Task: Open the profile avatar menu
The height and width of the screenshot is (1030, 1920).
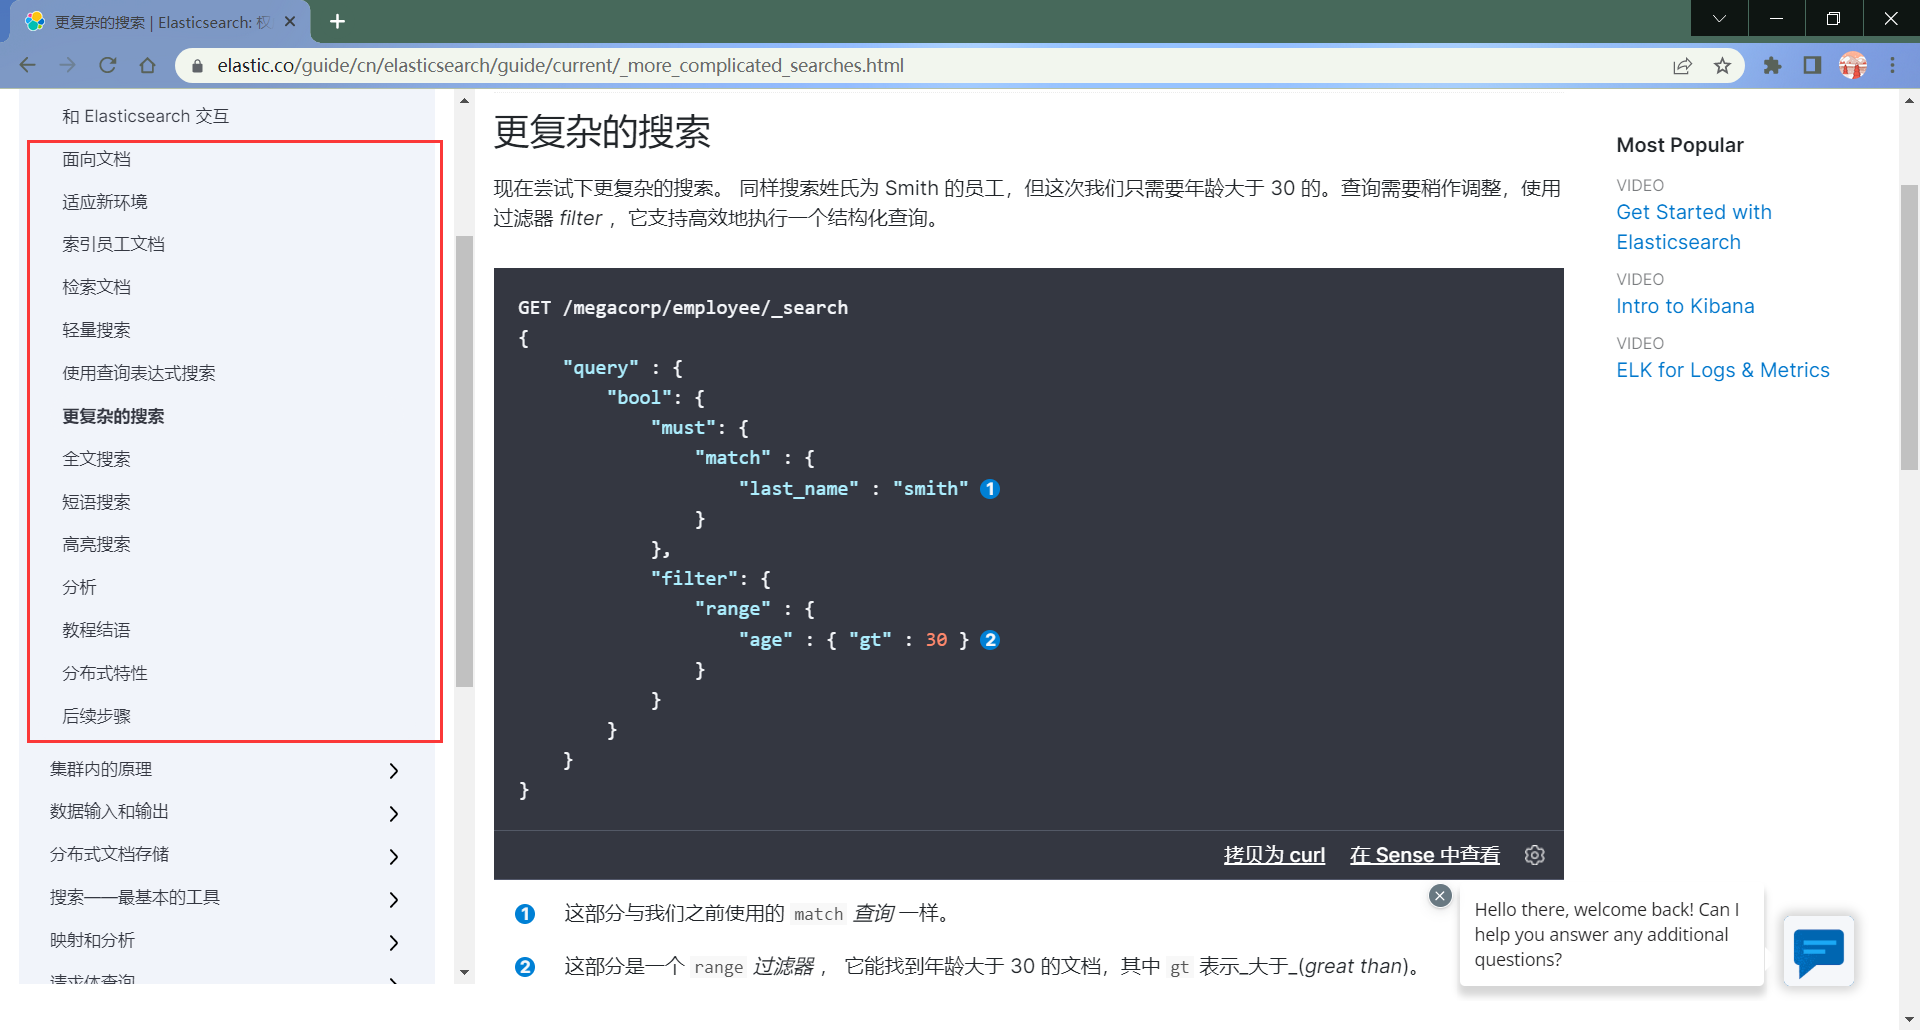Action: (x=1853, y=65)
